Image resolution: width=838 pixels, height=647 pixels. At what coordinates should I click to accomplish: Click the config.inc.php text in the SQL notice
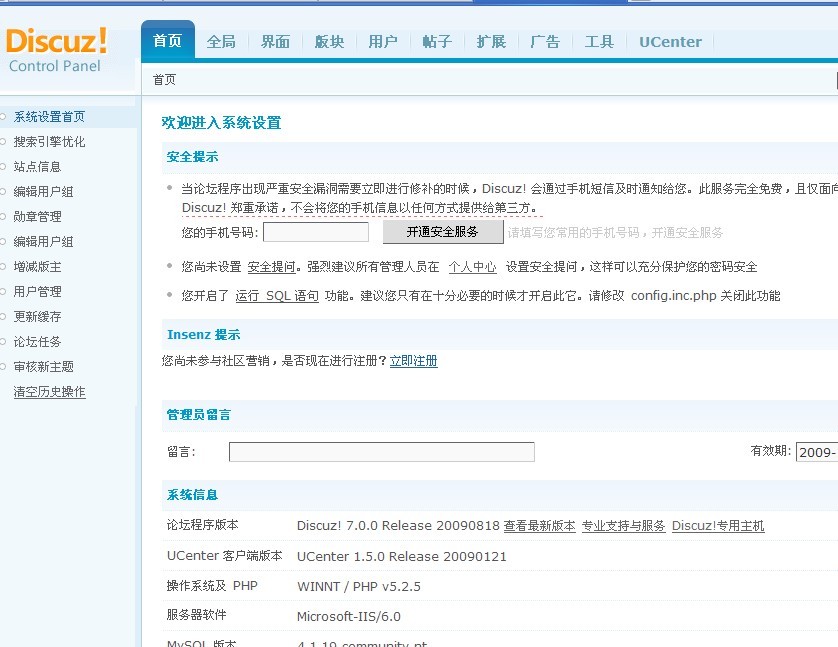tap(673, 295)
